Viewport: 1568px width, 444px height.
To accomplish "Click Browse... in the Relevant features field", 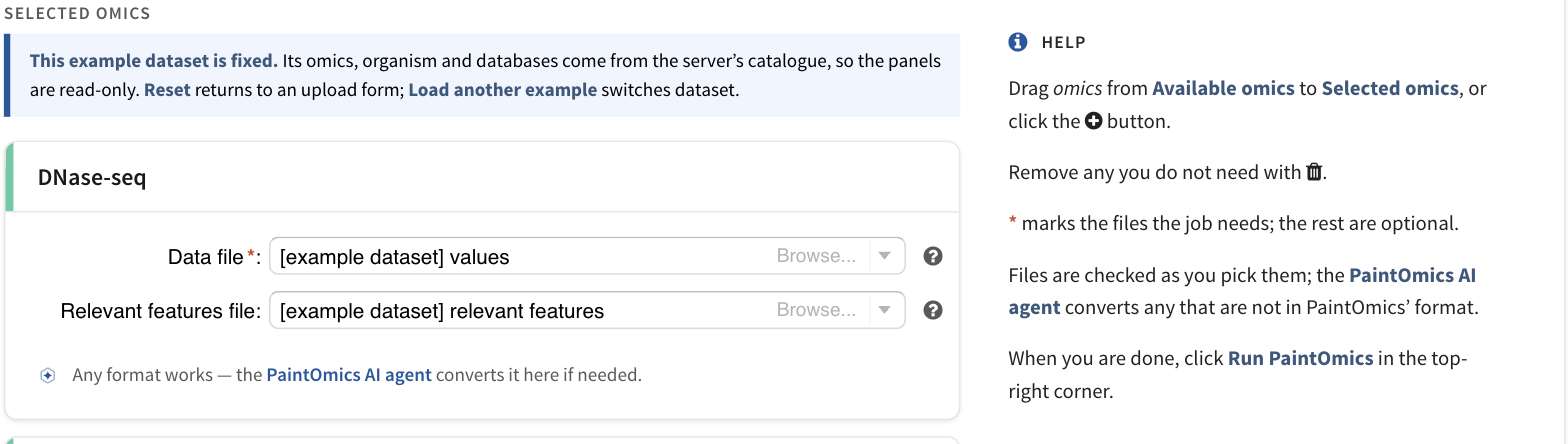I will (816, 310).
